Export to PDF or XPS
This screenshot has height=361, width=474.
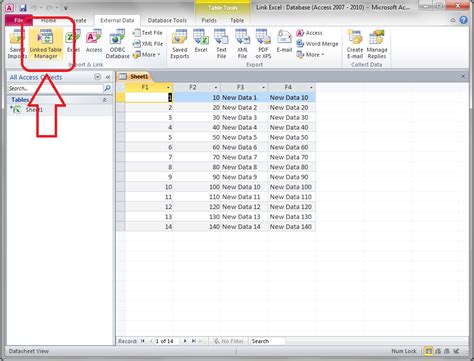point(263,44)
